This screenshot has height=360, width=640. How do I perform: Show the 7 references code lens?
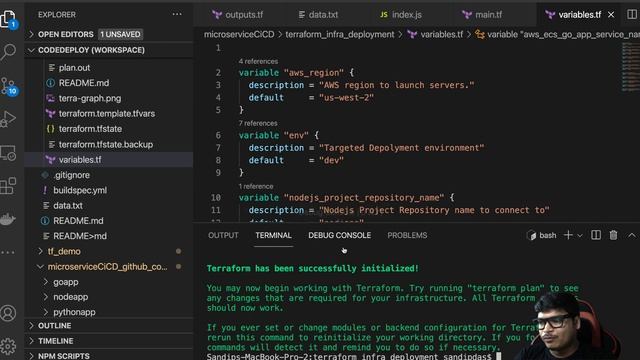click(x=258, y=123)
